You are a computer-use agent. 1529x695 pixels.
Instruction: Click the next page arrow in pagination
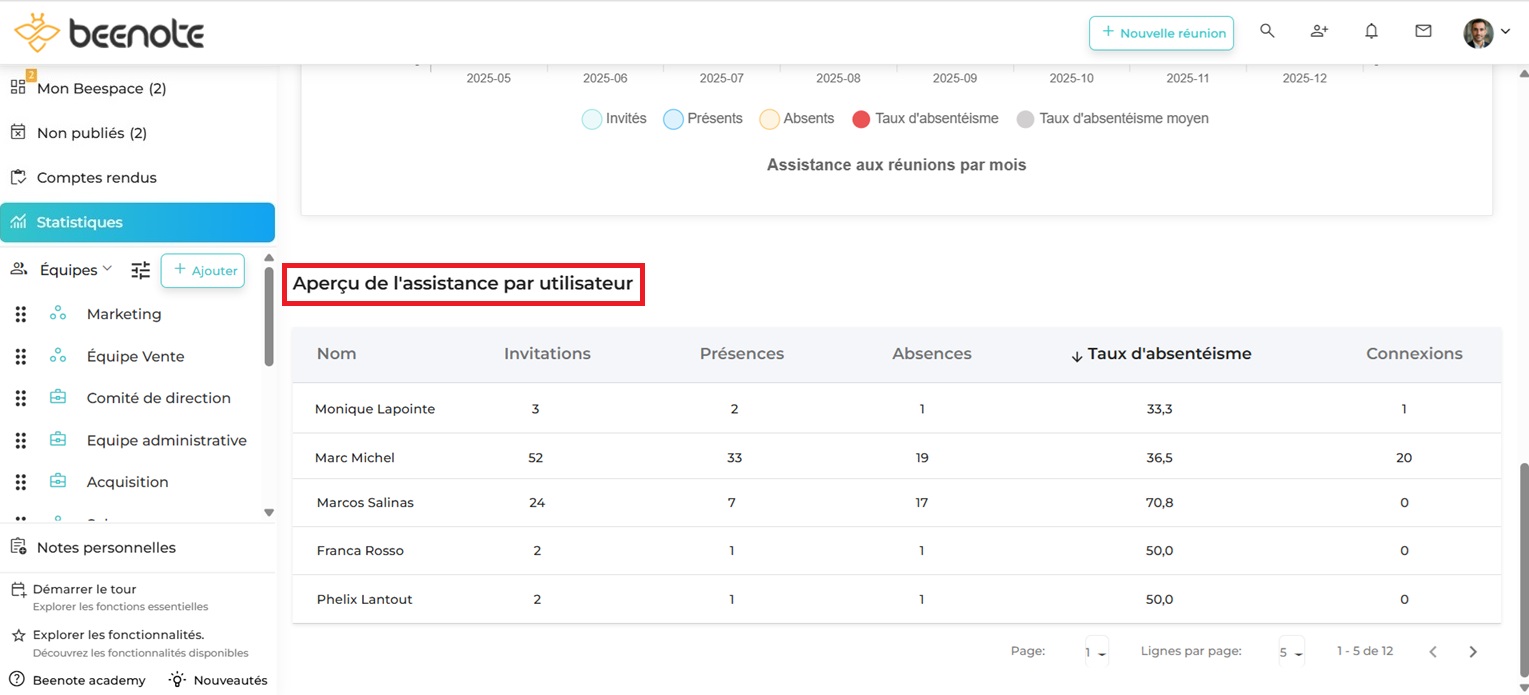pyautogui.click(x=1472, y=650)
